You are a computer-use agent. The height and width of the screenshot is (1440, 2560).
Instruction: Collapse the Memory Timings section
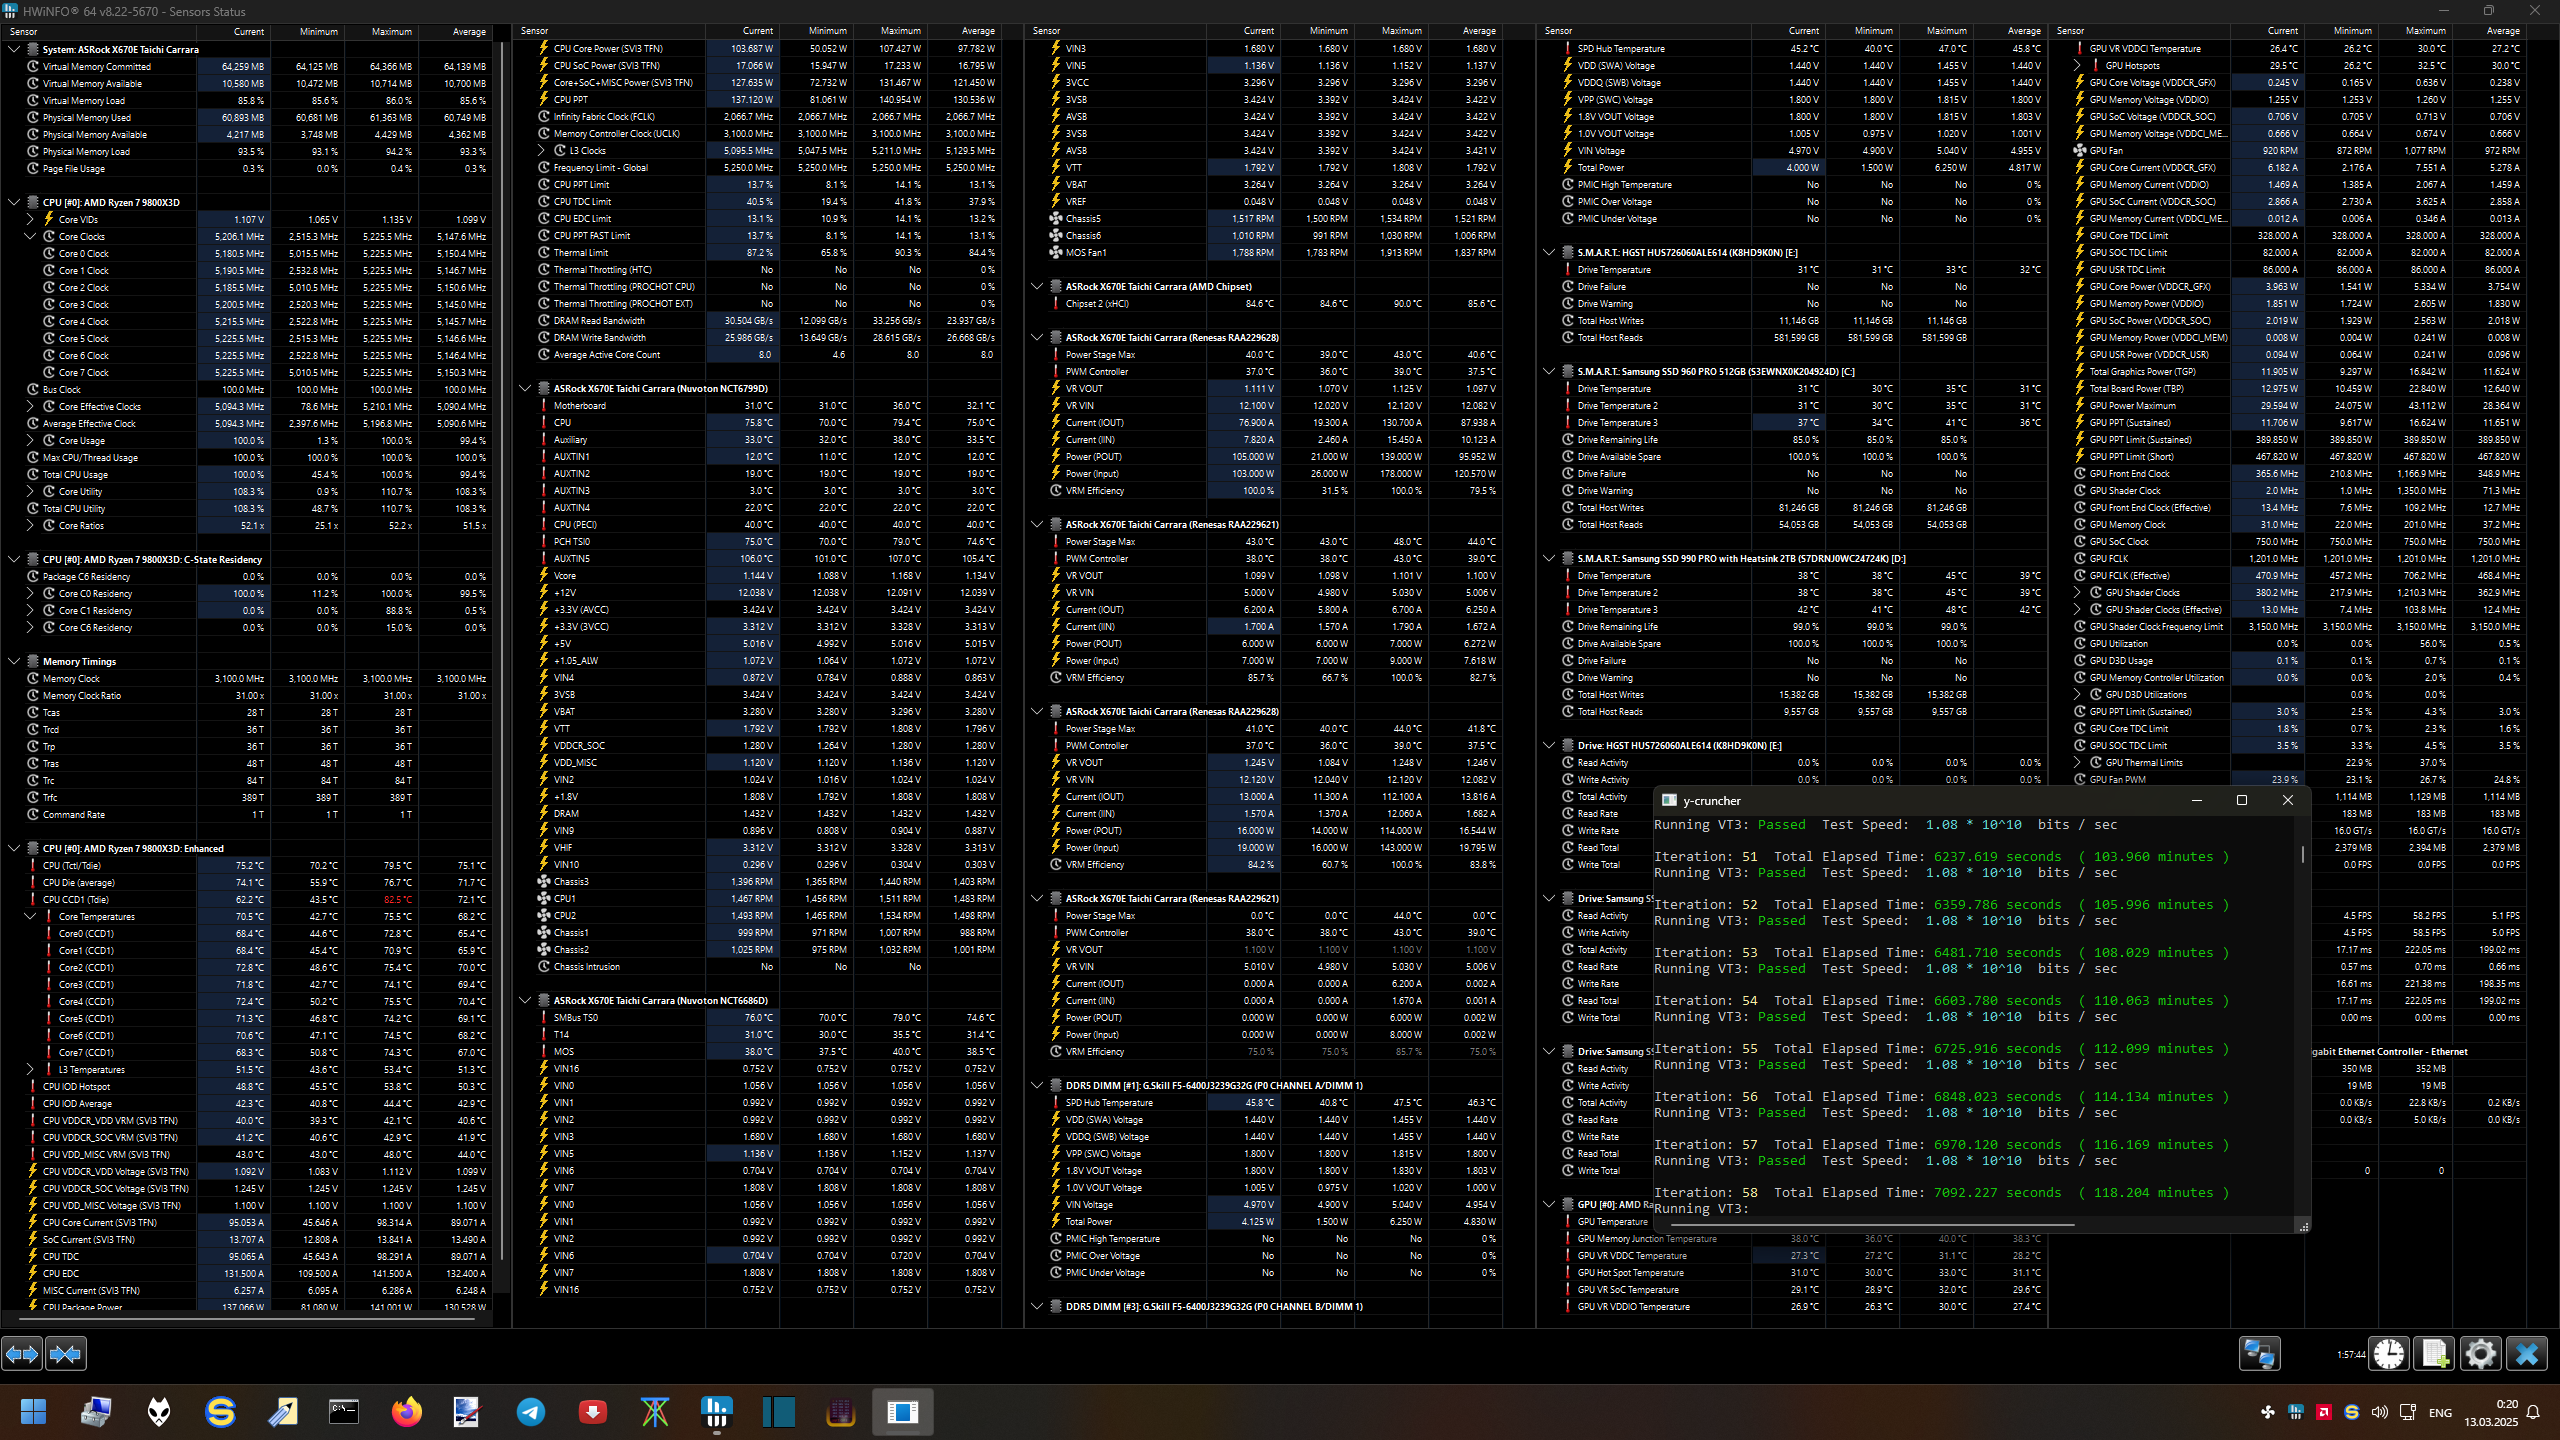14,661
